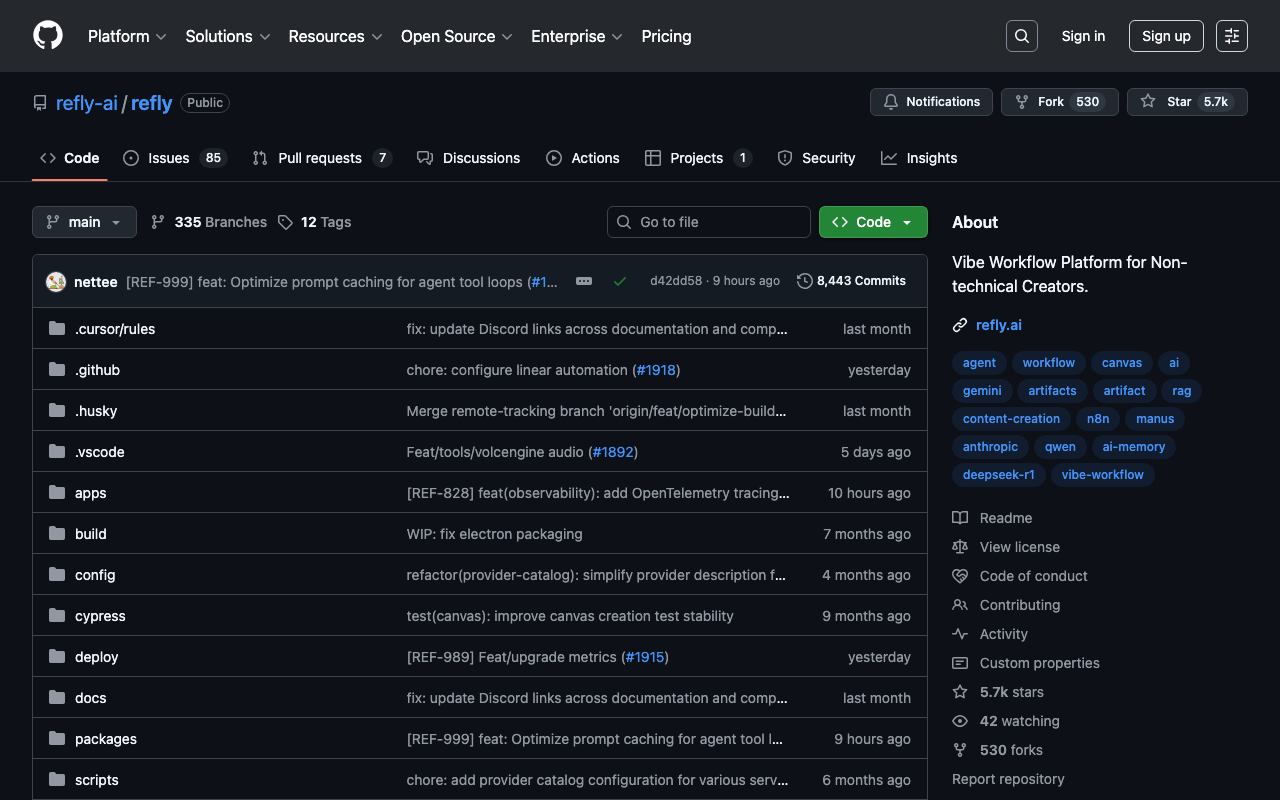Open the packages folder
Image resolution: width=1280 pixels, height=800 pixels.
(106, 739)
